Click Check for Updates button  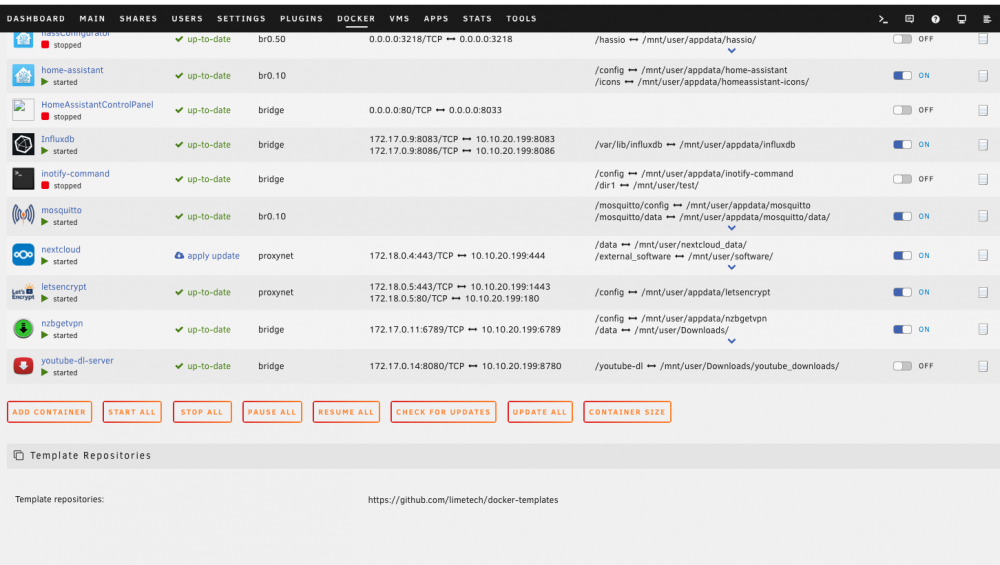pos(443,412)
